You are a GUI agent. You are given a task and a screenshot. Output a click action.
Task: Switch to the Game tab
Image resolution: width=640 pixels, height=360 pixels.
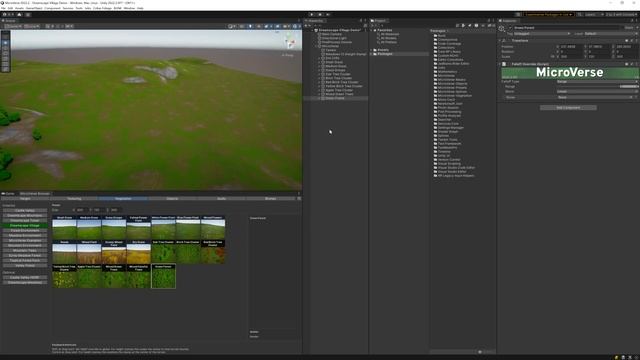(x=9, y=193)
